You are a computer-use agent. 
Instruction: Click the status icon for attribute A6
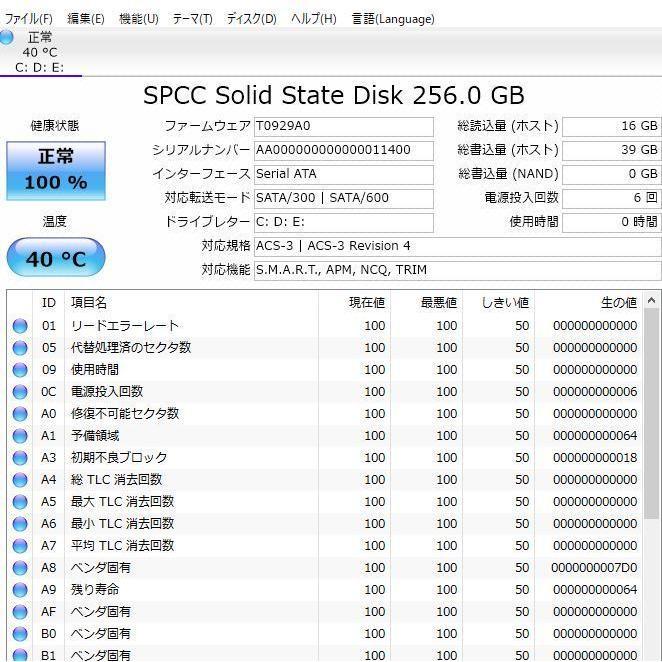pyautogui.click(x=20, y=524)
